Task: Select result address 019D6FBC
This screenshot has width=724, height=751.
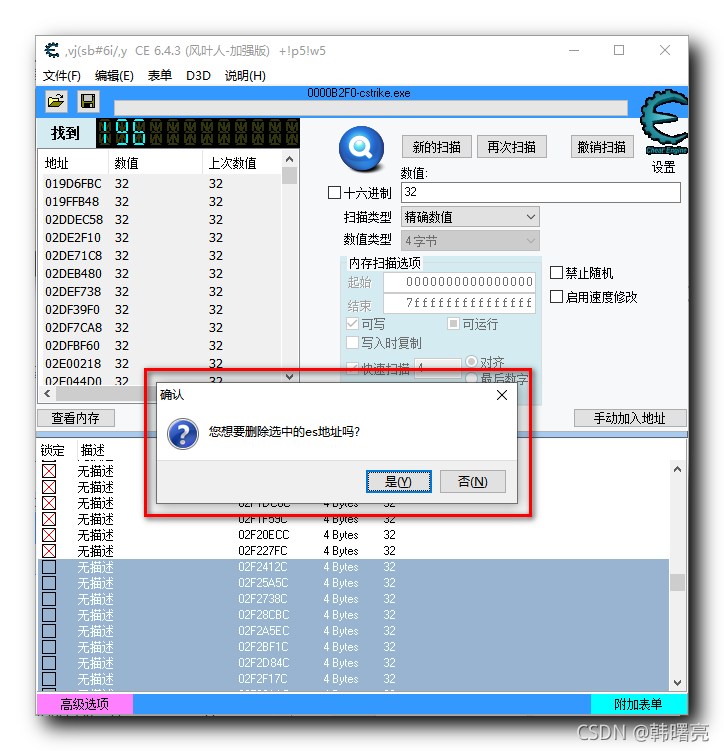Action: coord(73,184)
